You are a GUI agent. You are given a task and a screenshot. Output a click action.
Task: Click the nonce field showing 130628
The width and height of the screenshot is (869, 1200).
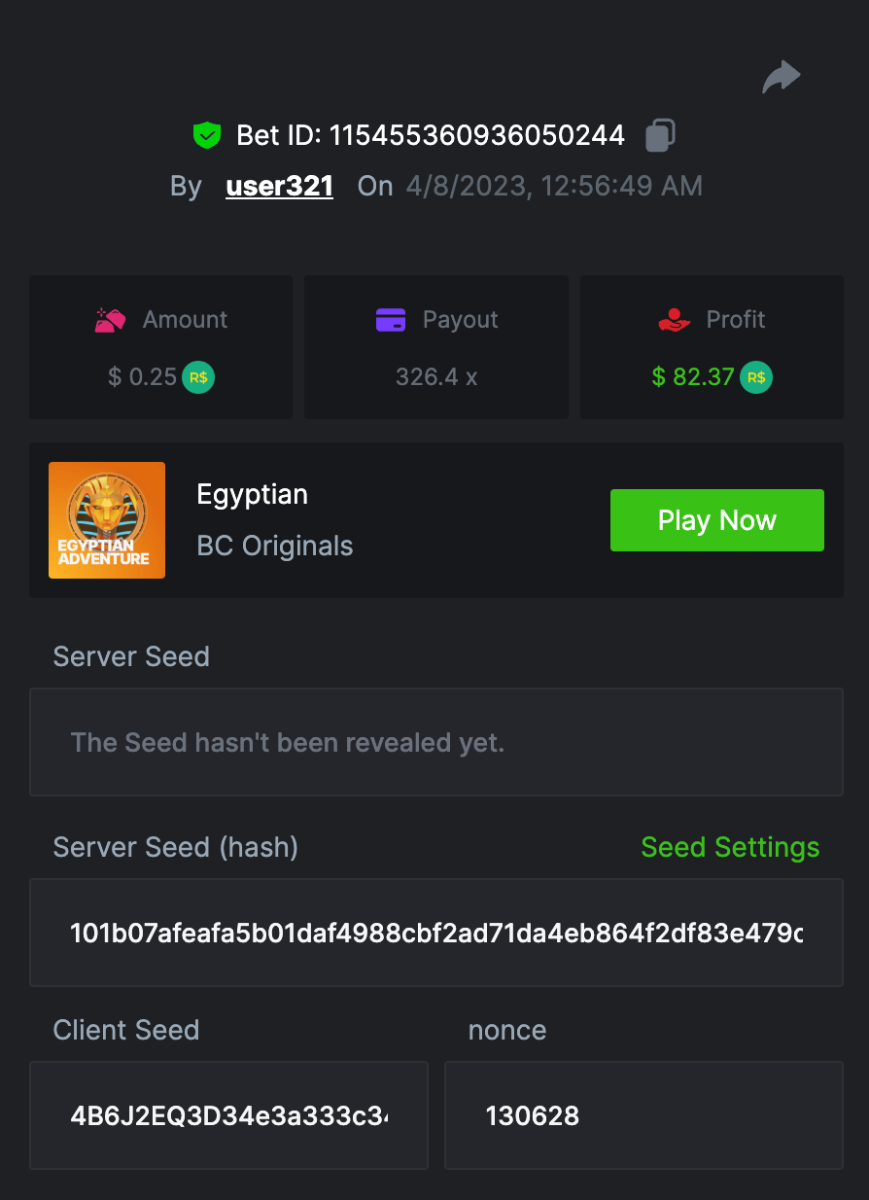pos(643,1115)
